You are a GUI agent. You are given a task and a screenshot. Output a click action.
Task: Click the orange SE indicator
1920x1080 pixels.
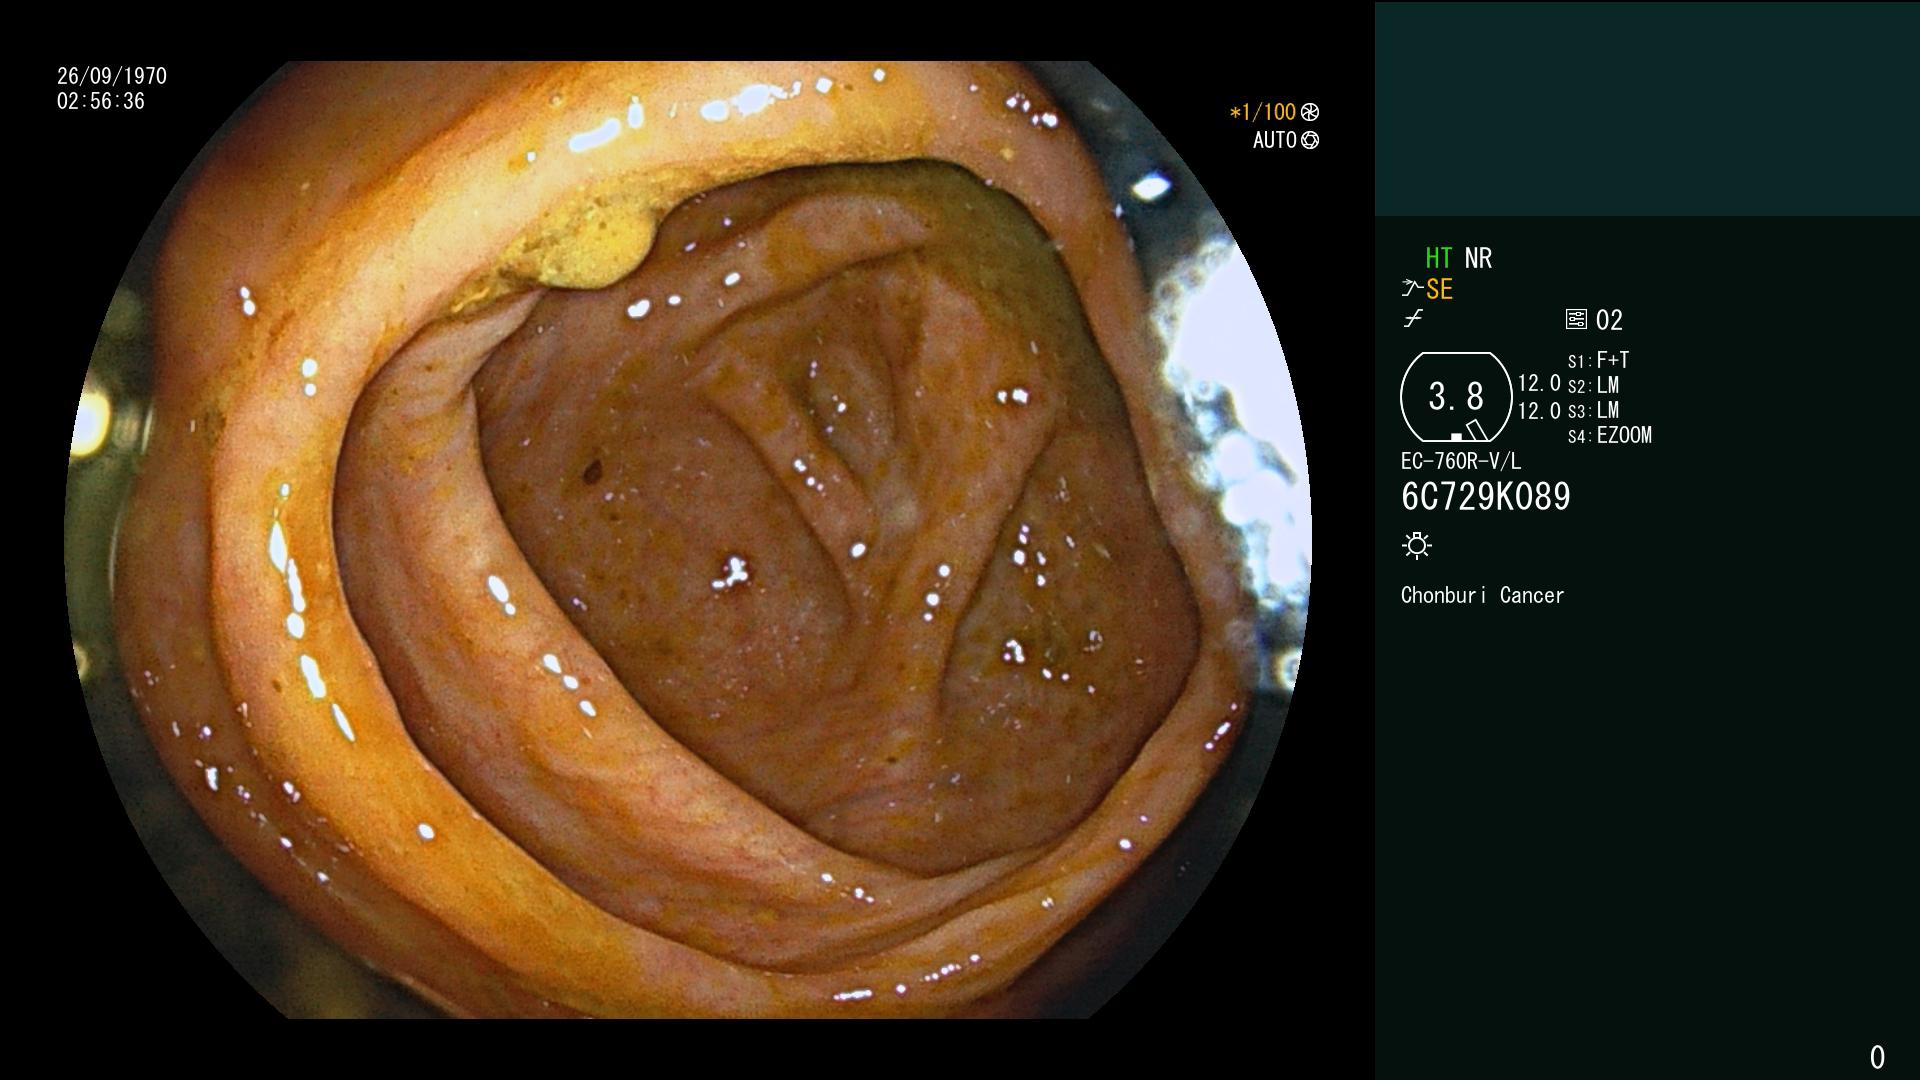[x=1439, y=290]
